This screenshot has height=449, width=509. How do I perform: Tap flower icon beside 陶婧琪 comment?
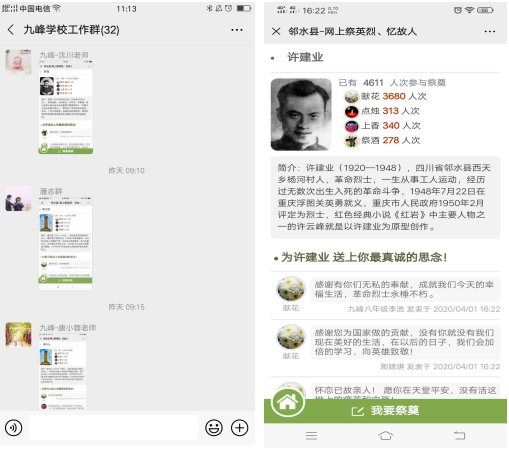coord(291,337)
